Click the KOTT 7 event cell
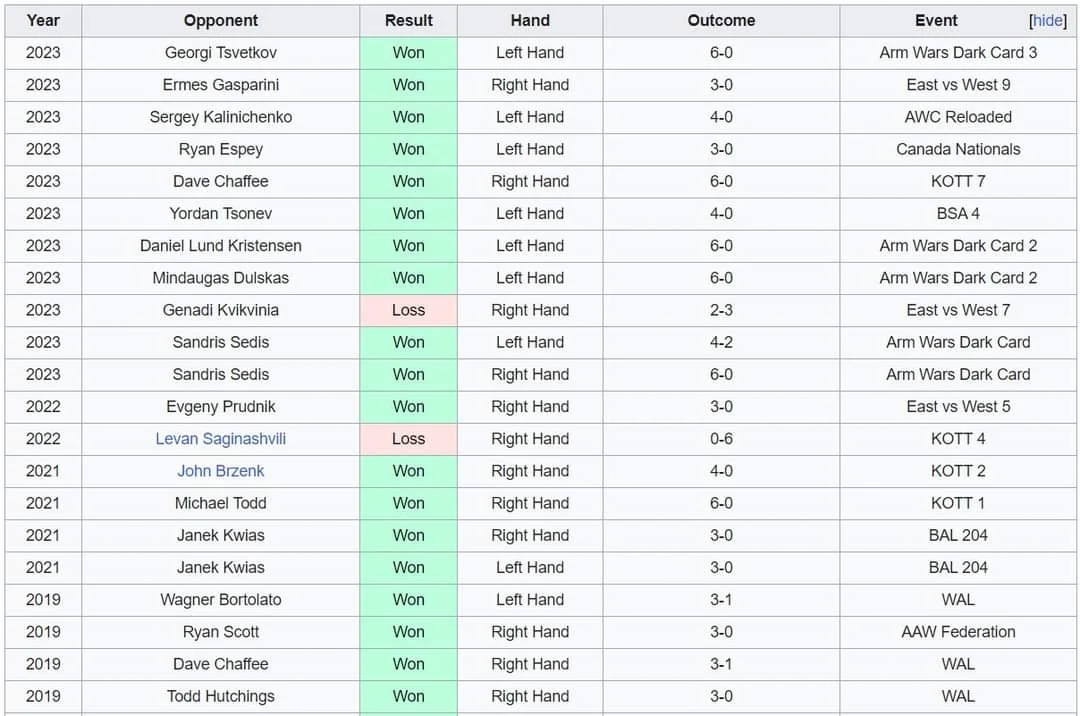The image size is (1080, 716). click(x=957, y=181)
